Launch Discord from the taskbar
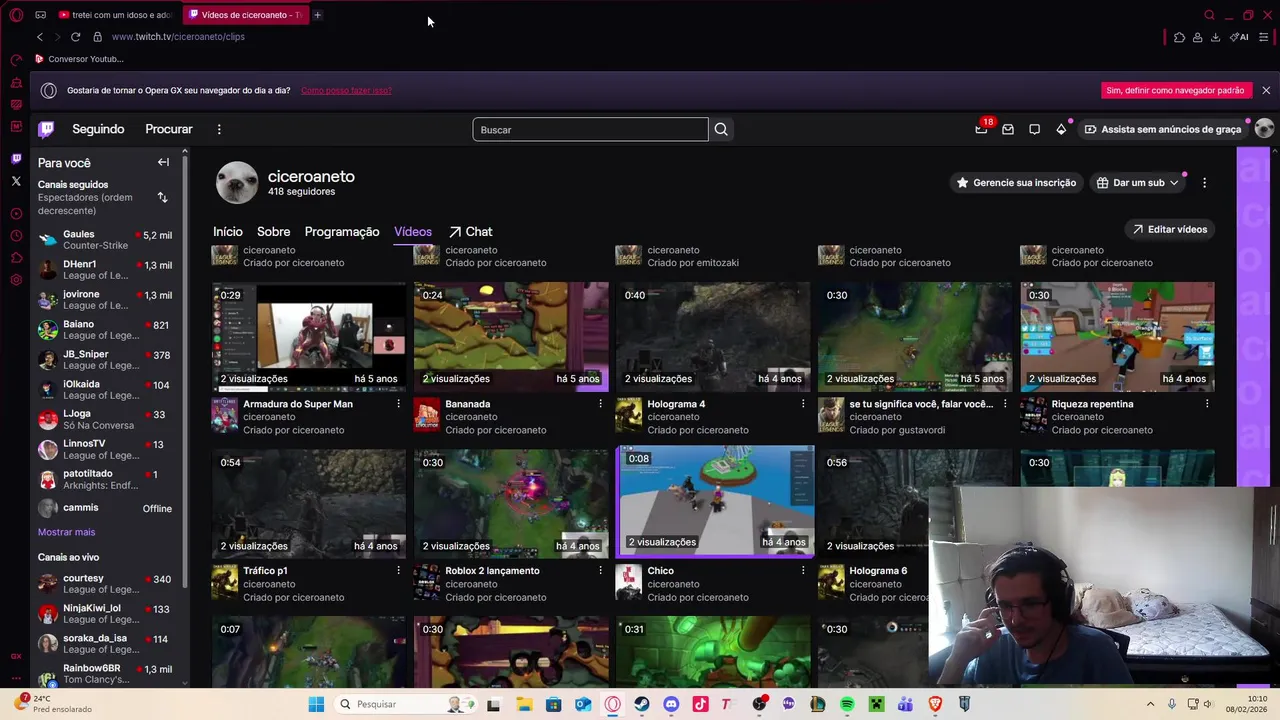This screenshot has width=1280, height=720. click(x=671, y=704)
